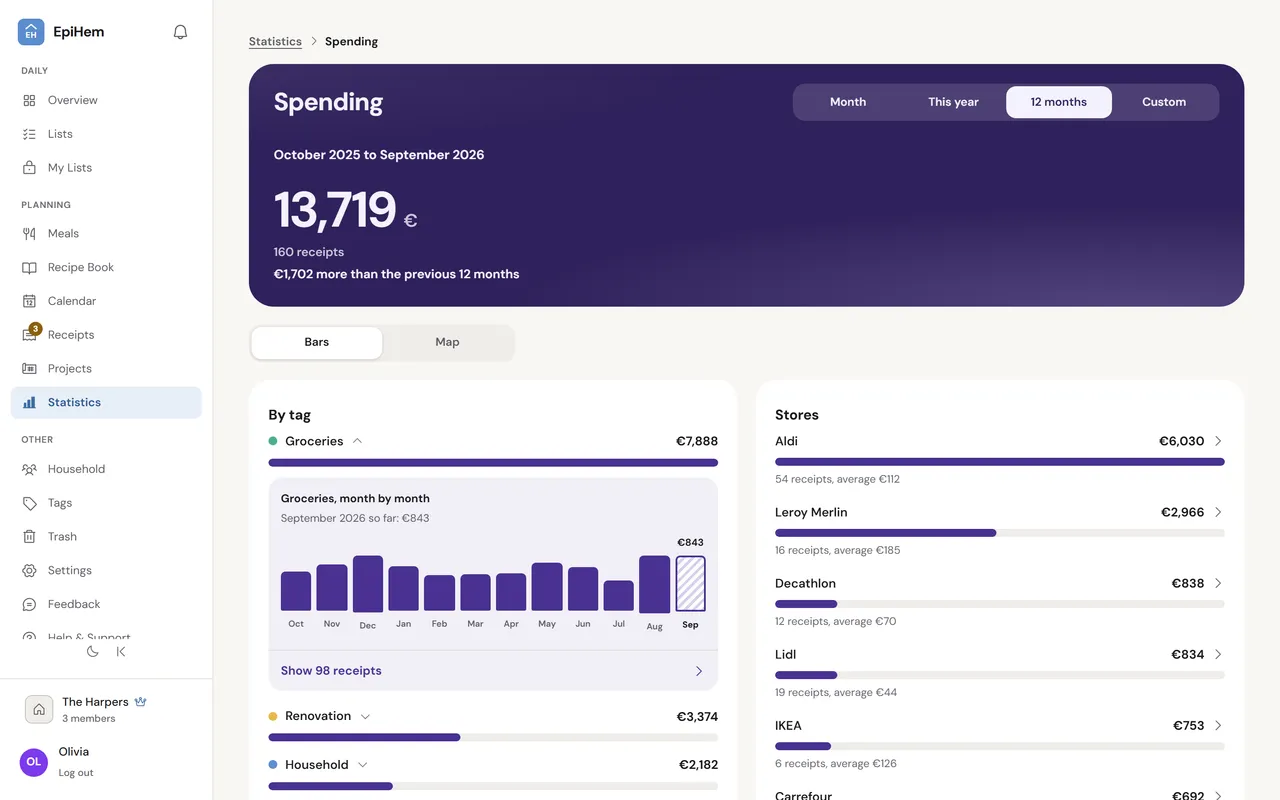The width and height of the screenshot is (1280, 800).
Task: Switch chart view to Map
Action: point(447,342)
